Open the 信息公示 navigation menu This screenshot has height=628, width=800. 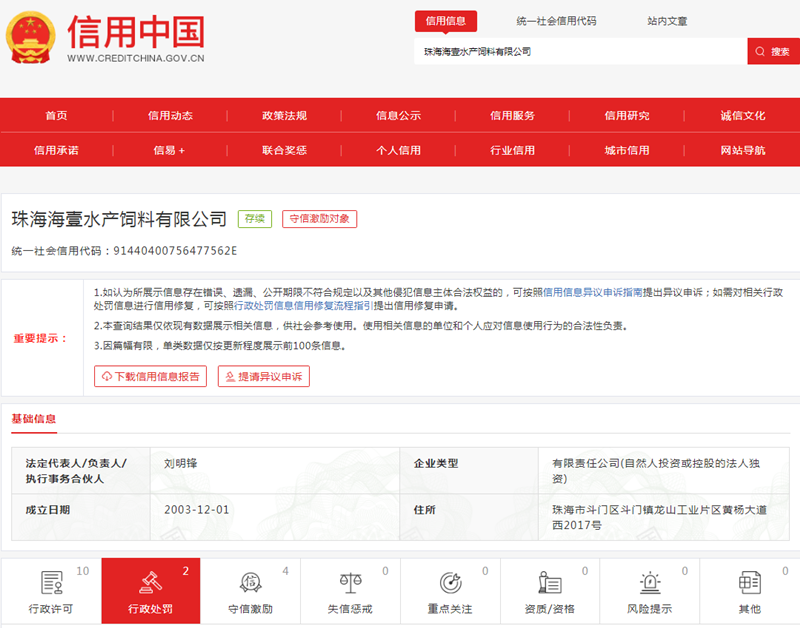398,115
